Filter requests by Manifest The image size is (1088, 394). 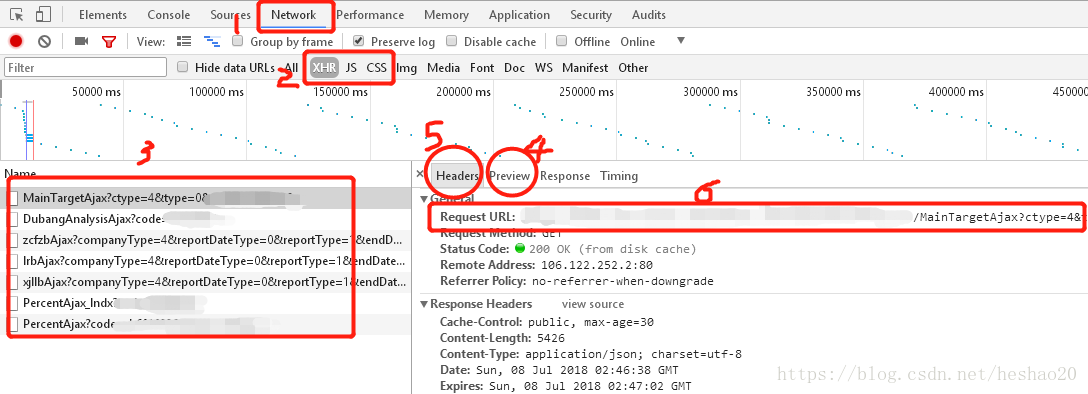pyautogui.click(x=585, y=67)
